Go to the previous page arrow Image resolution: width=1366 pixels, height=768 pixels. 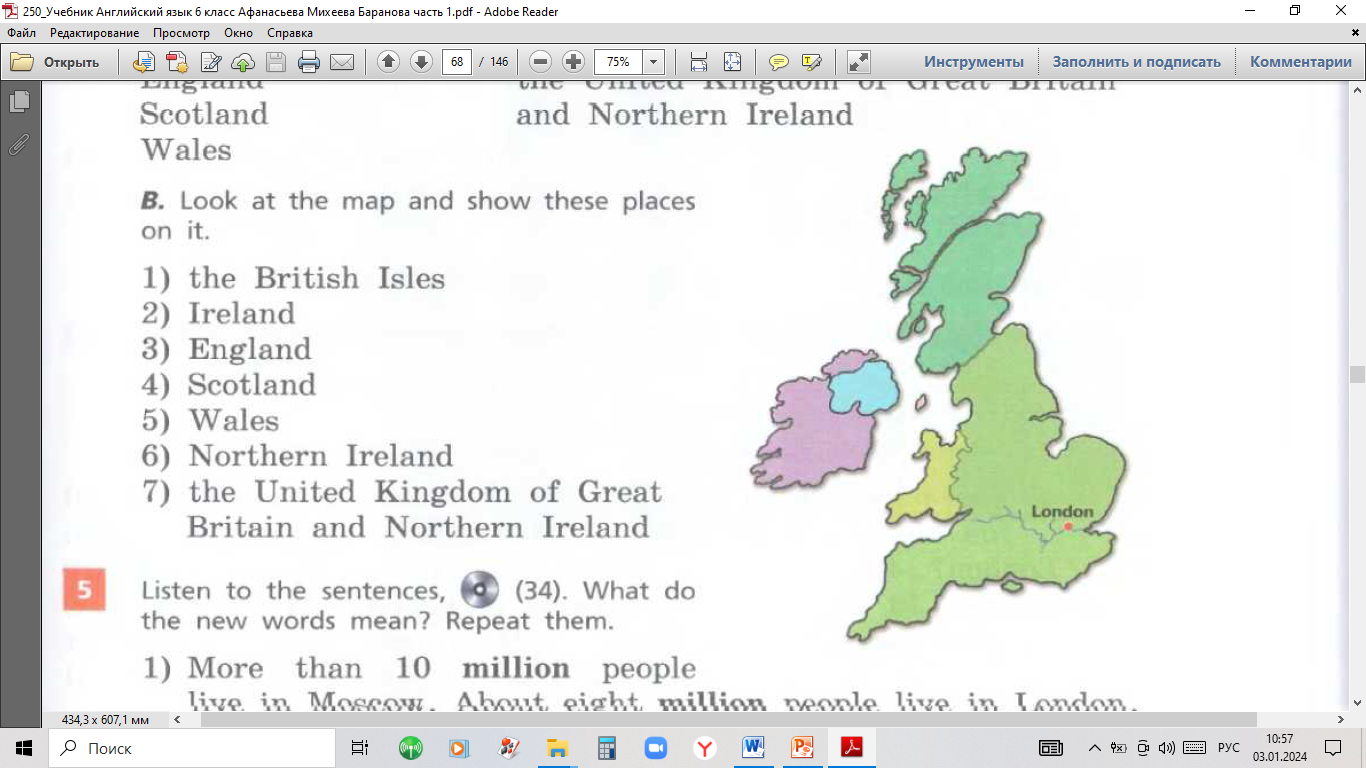click(388, 62)
